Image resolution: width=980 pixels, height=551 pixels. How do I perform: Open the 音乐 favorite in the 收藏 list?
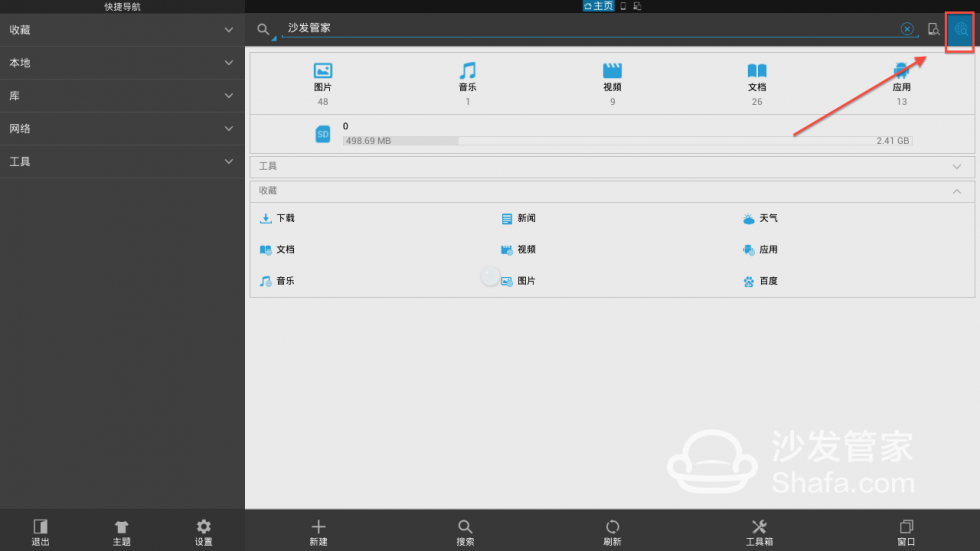pos(277,280)
